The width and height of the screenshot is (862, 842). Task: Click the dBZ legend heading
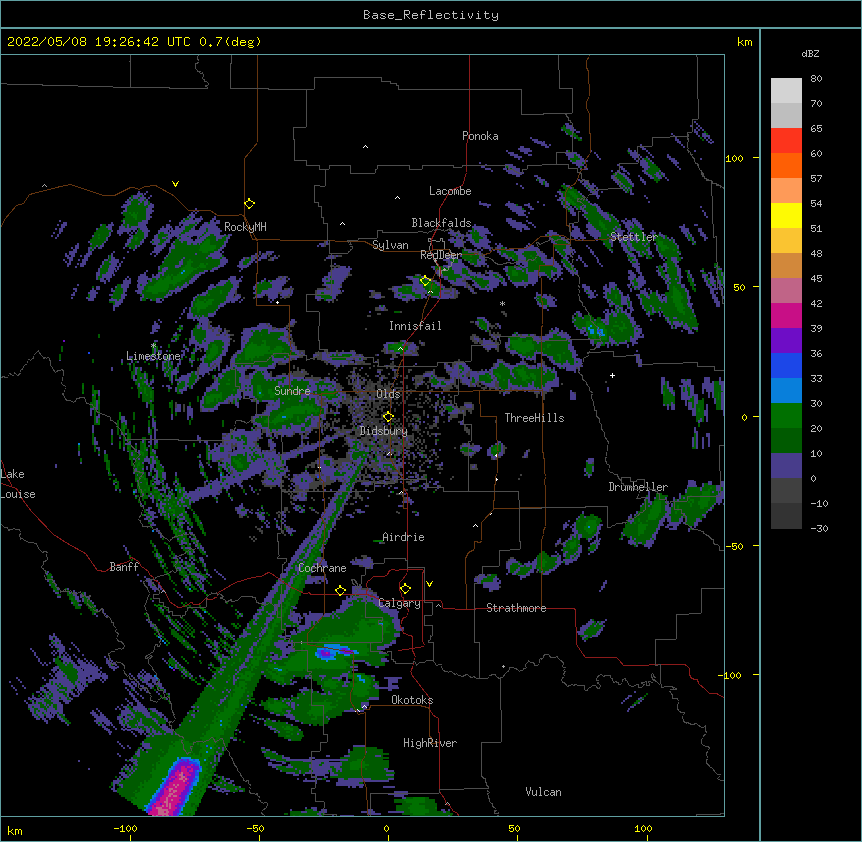(810, 54)
